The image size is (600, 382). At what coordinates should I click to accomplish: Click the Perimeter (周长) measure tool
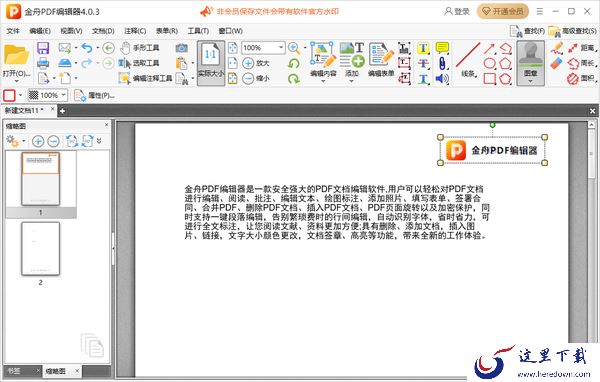582,63
